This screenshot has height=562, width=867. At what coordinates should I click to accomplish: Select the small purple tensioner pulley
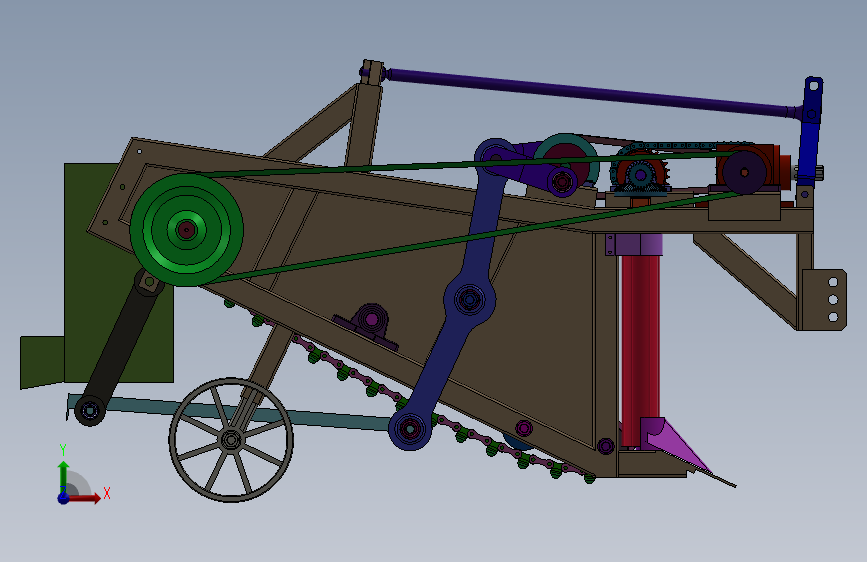[x=563, y=181]
